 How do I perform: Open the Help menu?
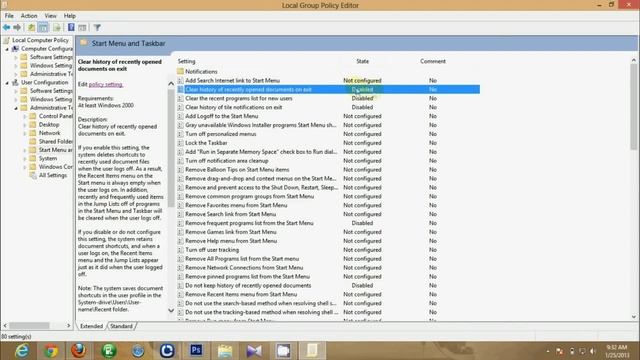[70, 16]
